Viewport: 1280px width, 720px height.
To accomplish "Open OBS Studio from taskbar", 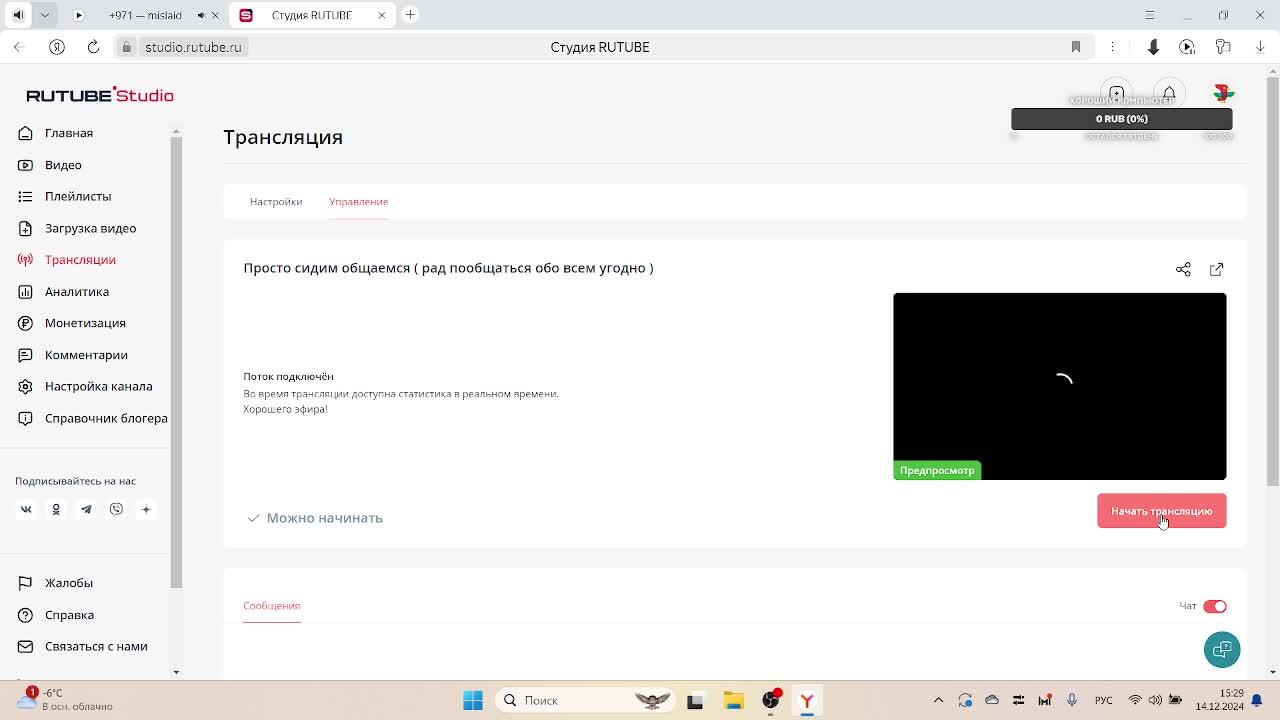I will [x=771, y=700].
